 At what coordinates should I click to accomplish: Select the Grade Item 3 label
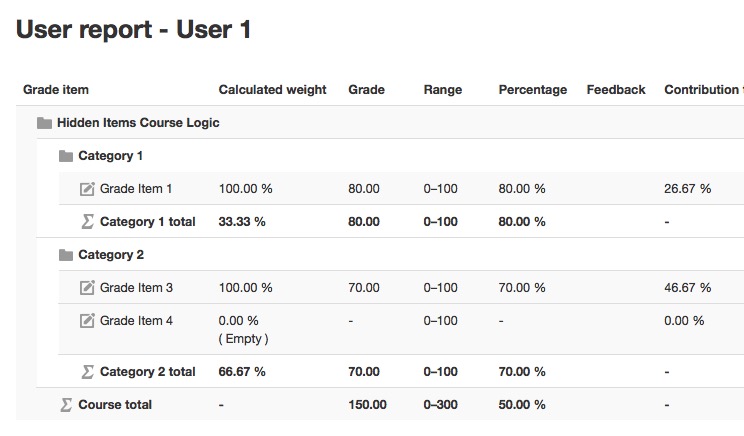[x=136, y=288]
